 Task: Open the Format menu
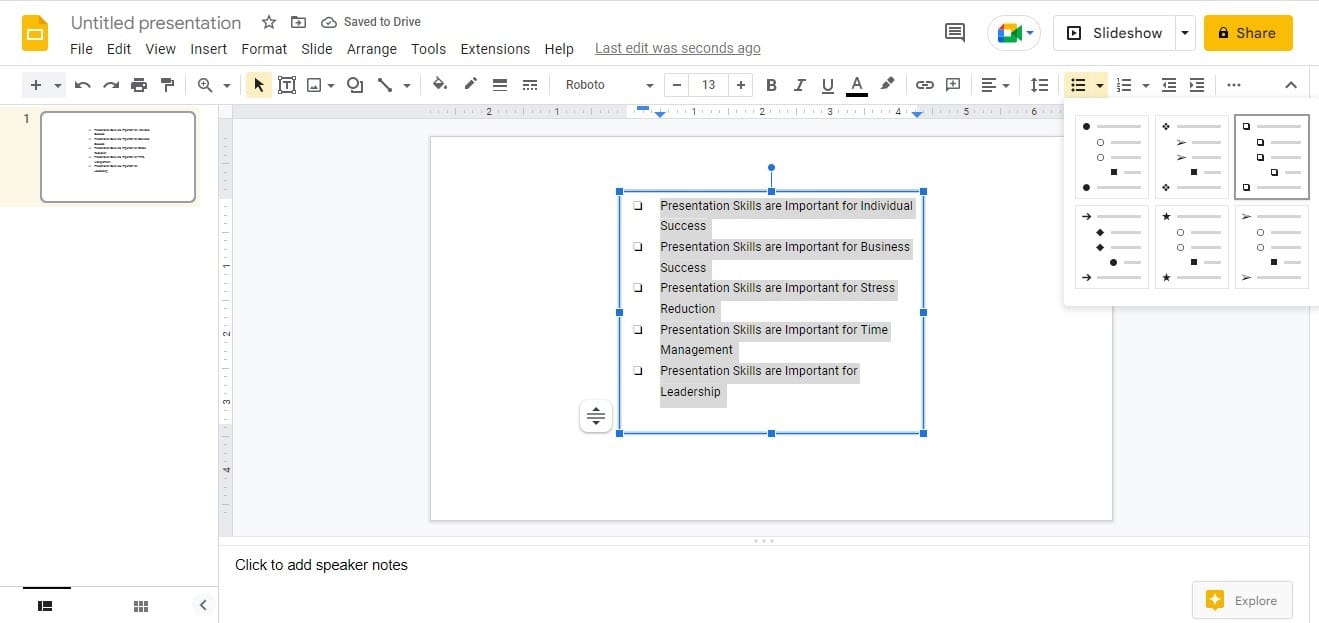264,48
